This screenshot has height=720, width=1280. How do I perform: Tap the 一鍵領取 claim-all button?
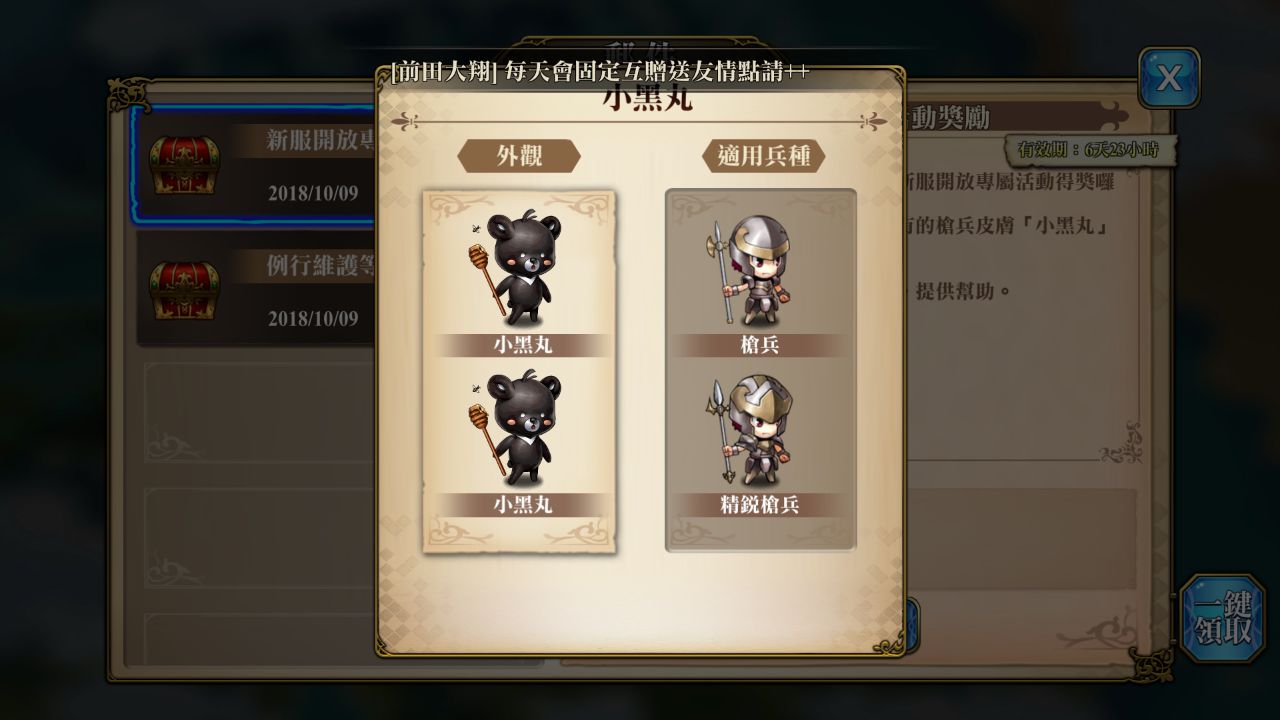(x=1222, y=619)
